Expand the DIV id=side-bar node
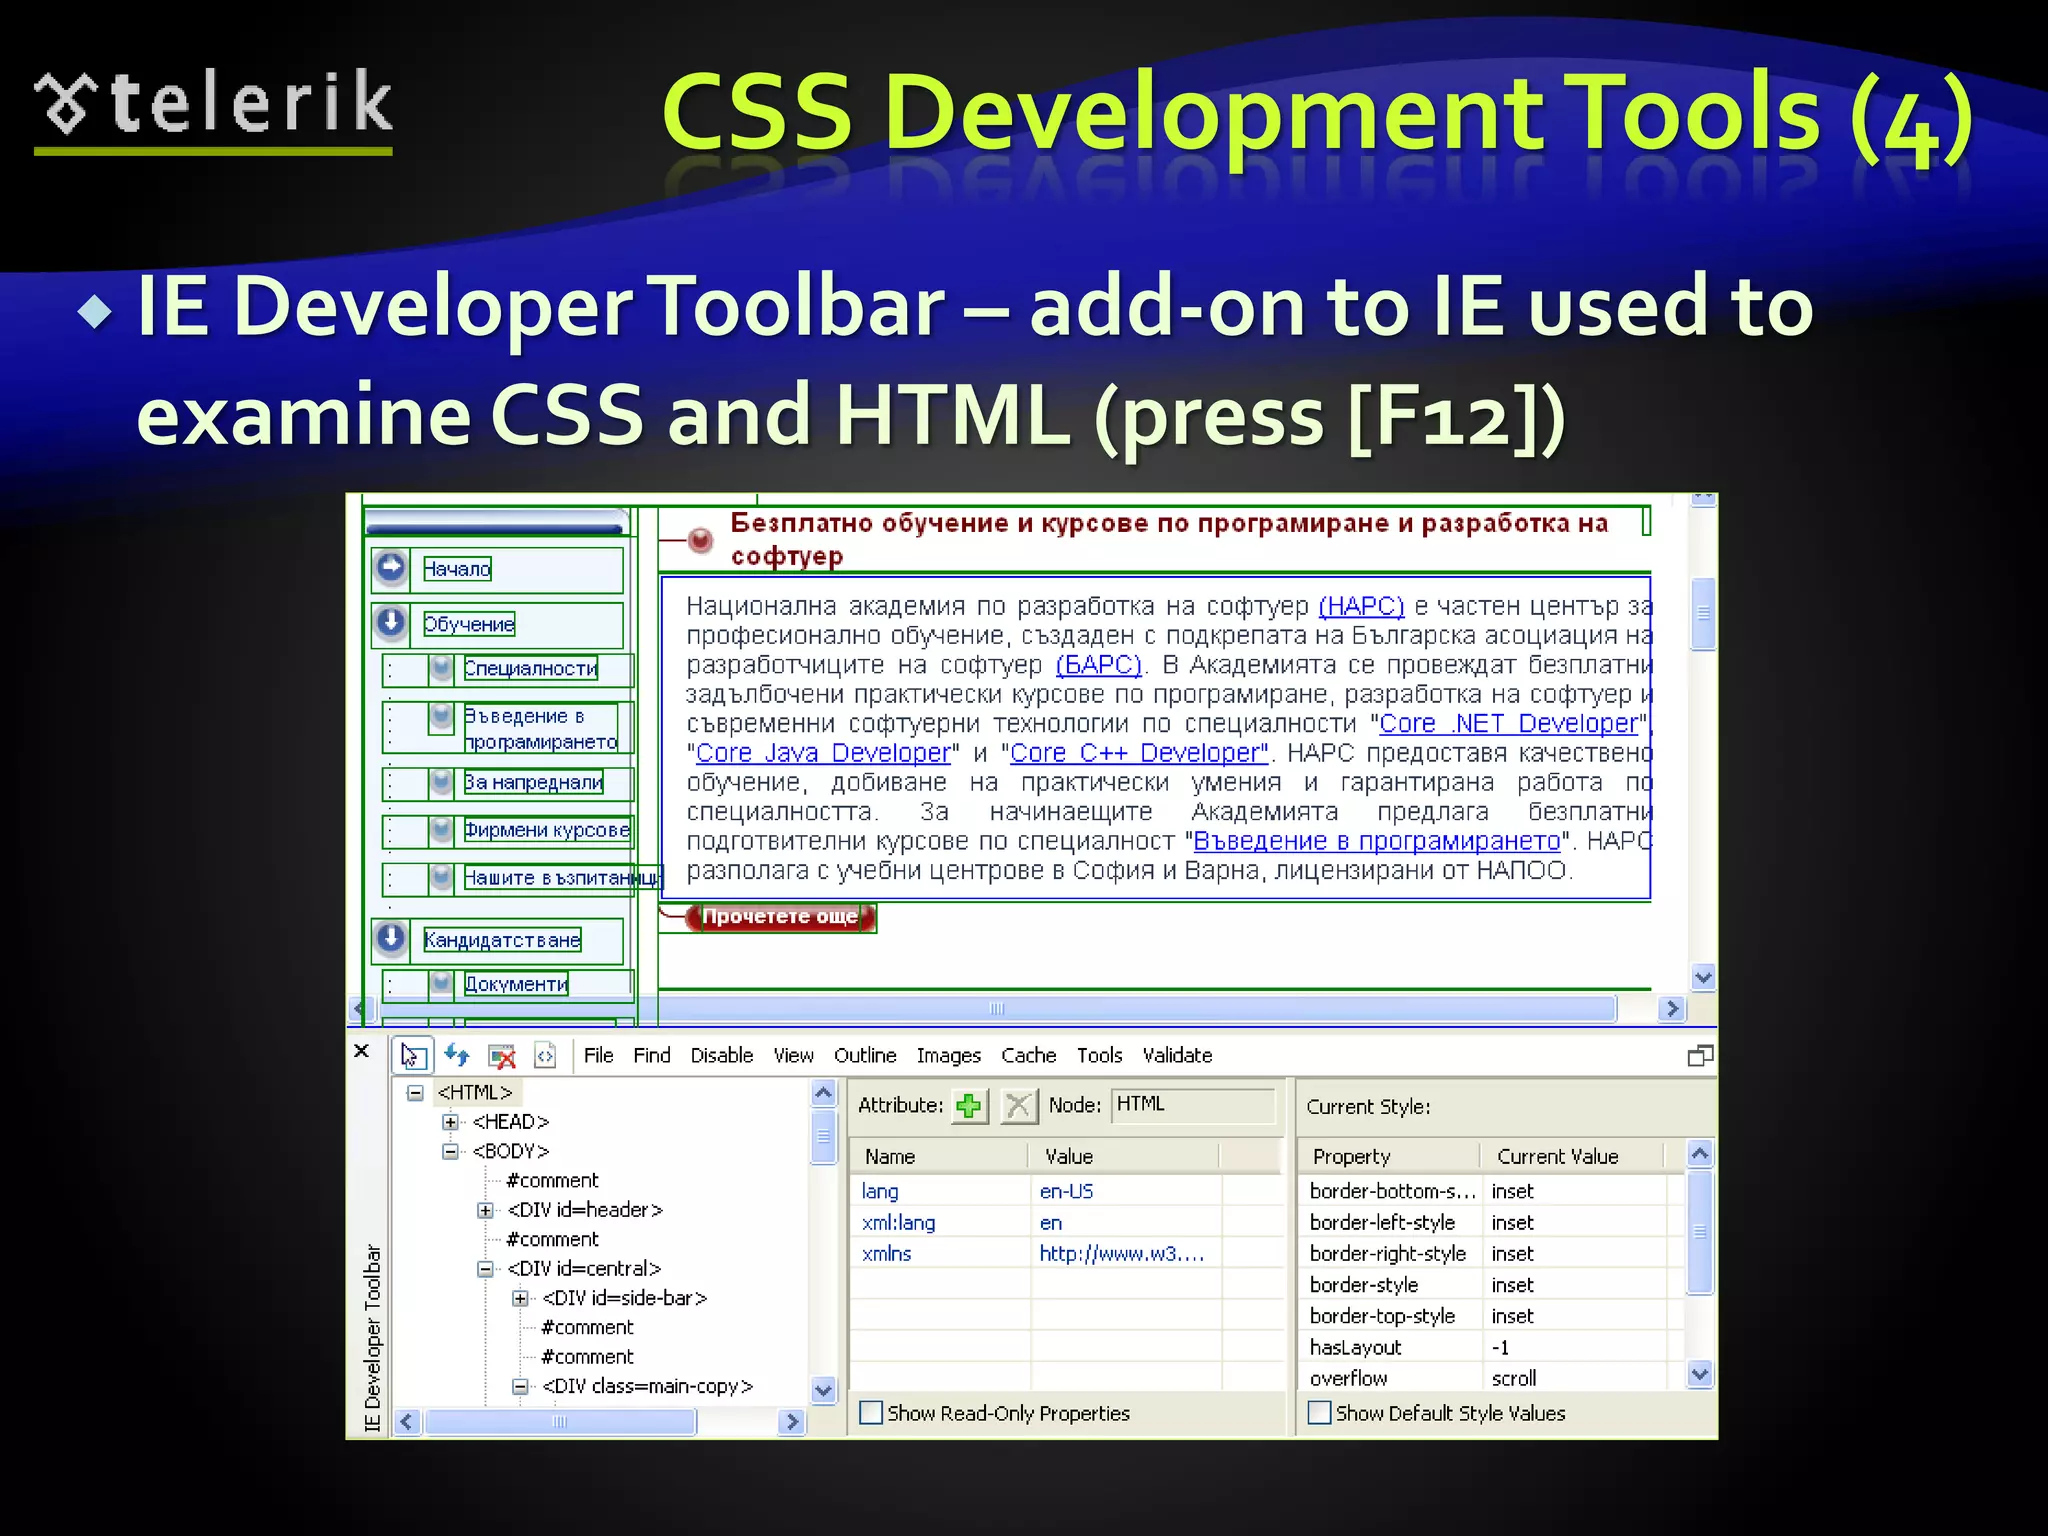Image resolution: width=2048 pixels, height=1536 pixels. [x=520, y=1298]
